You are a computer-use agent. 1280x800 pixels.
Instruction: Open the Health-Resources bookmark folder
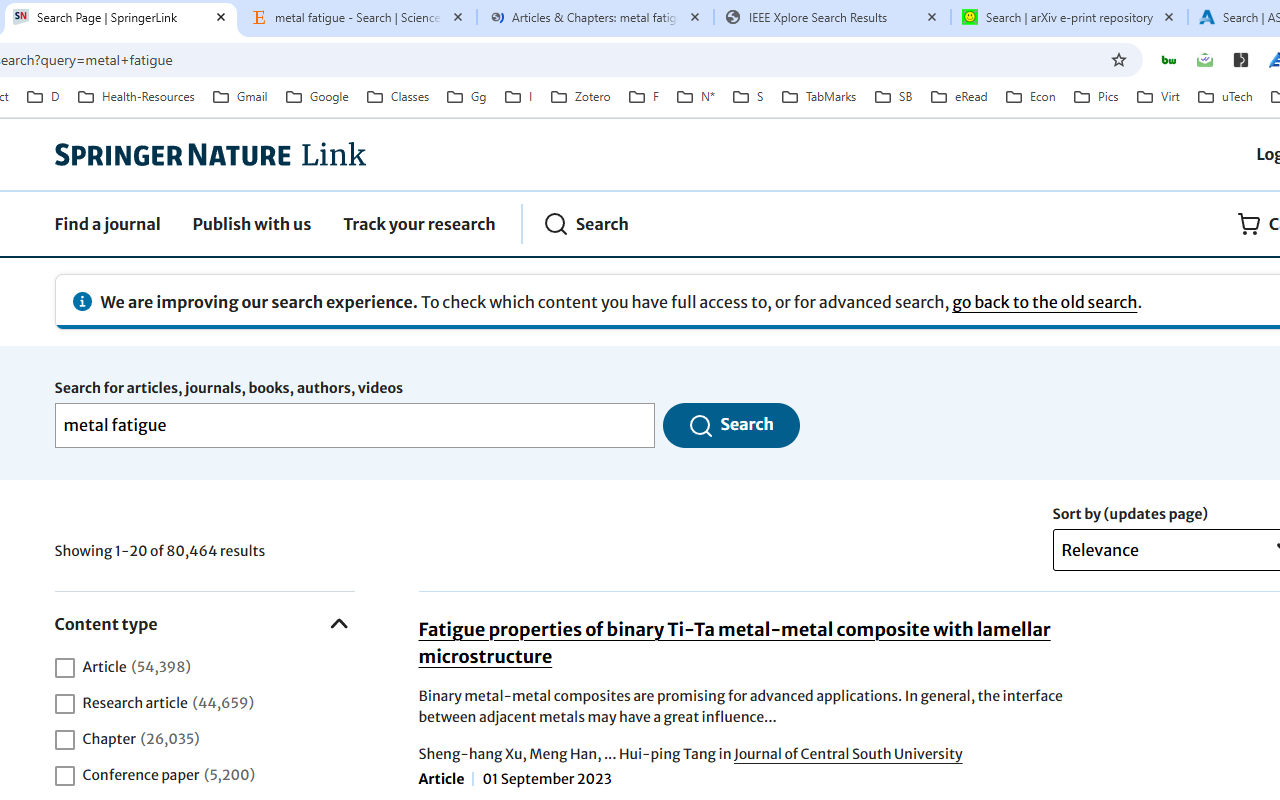[136, 97]
